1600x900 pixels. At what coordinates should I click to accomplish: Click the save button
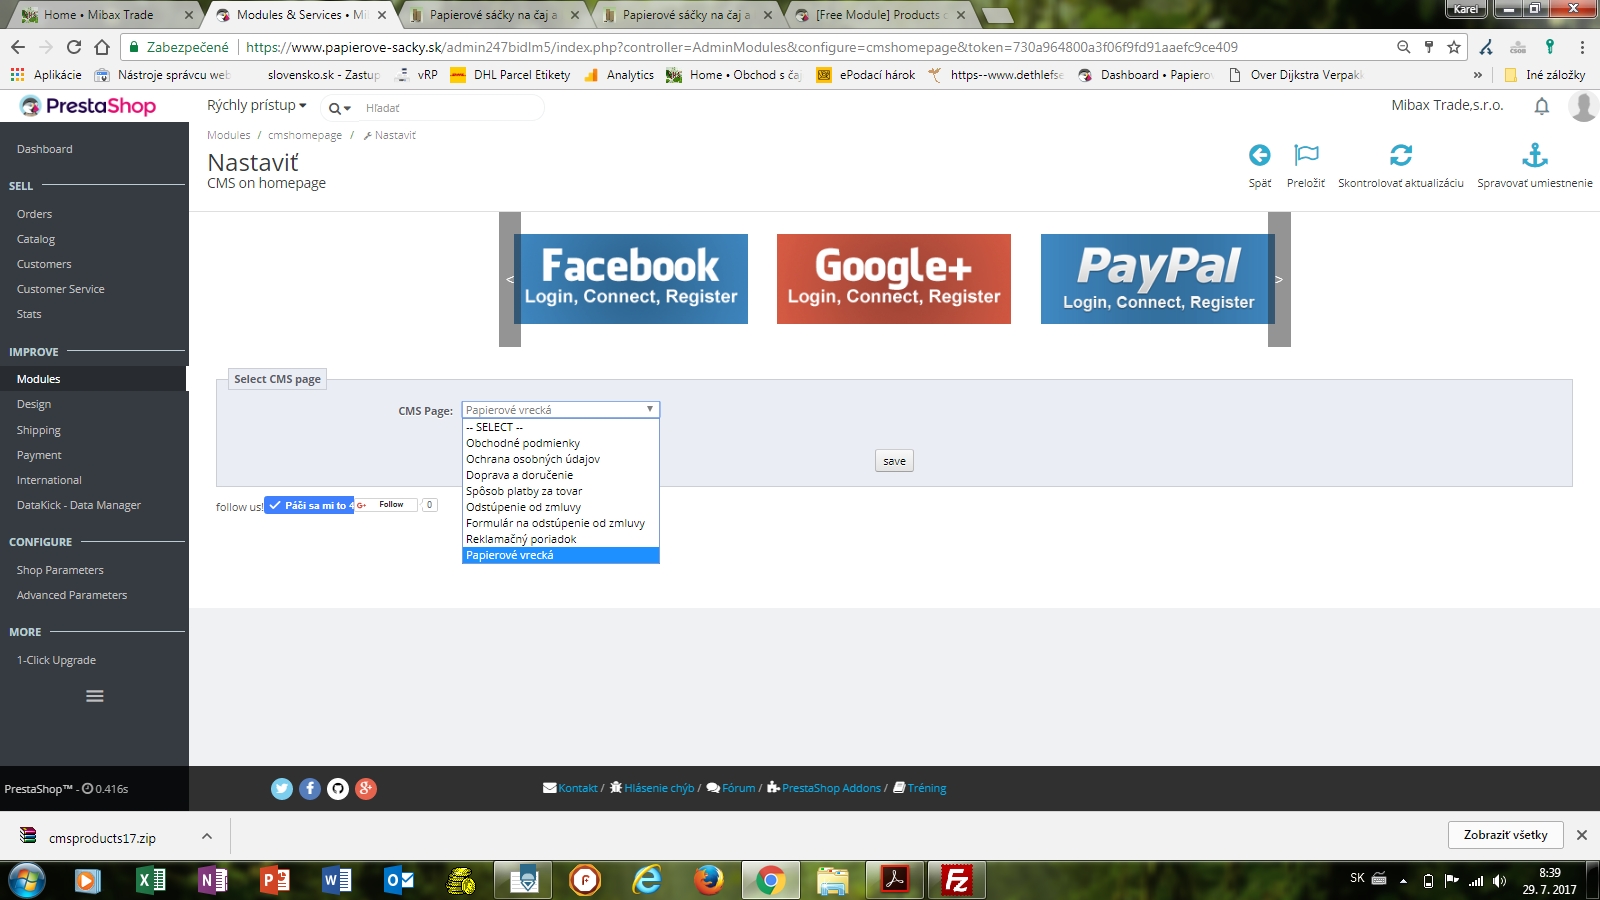(894, 461)
